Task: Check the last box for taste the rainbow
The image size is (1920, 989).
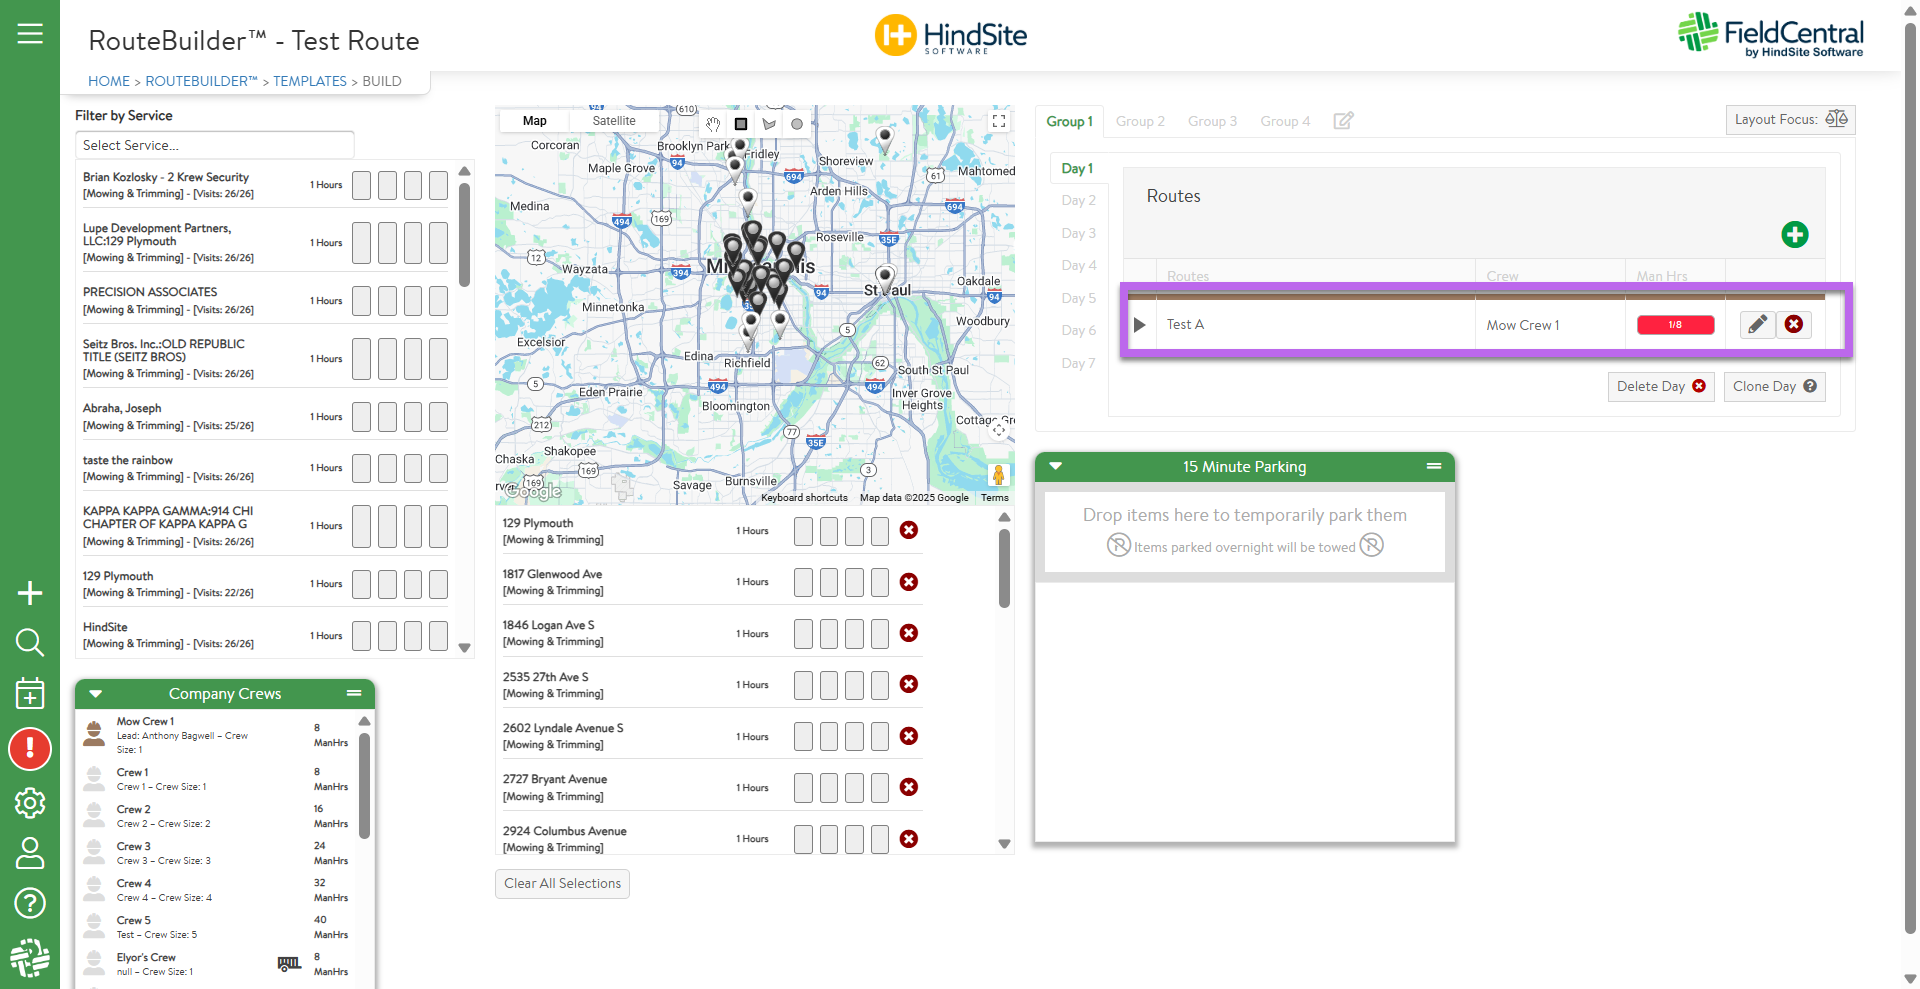Action: click(438, 468)
